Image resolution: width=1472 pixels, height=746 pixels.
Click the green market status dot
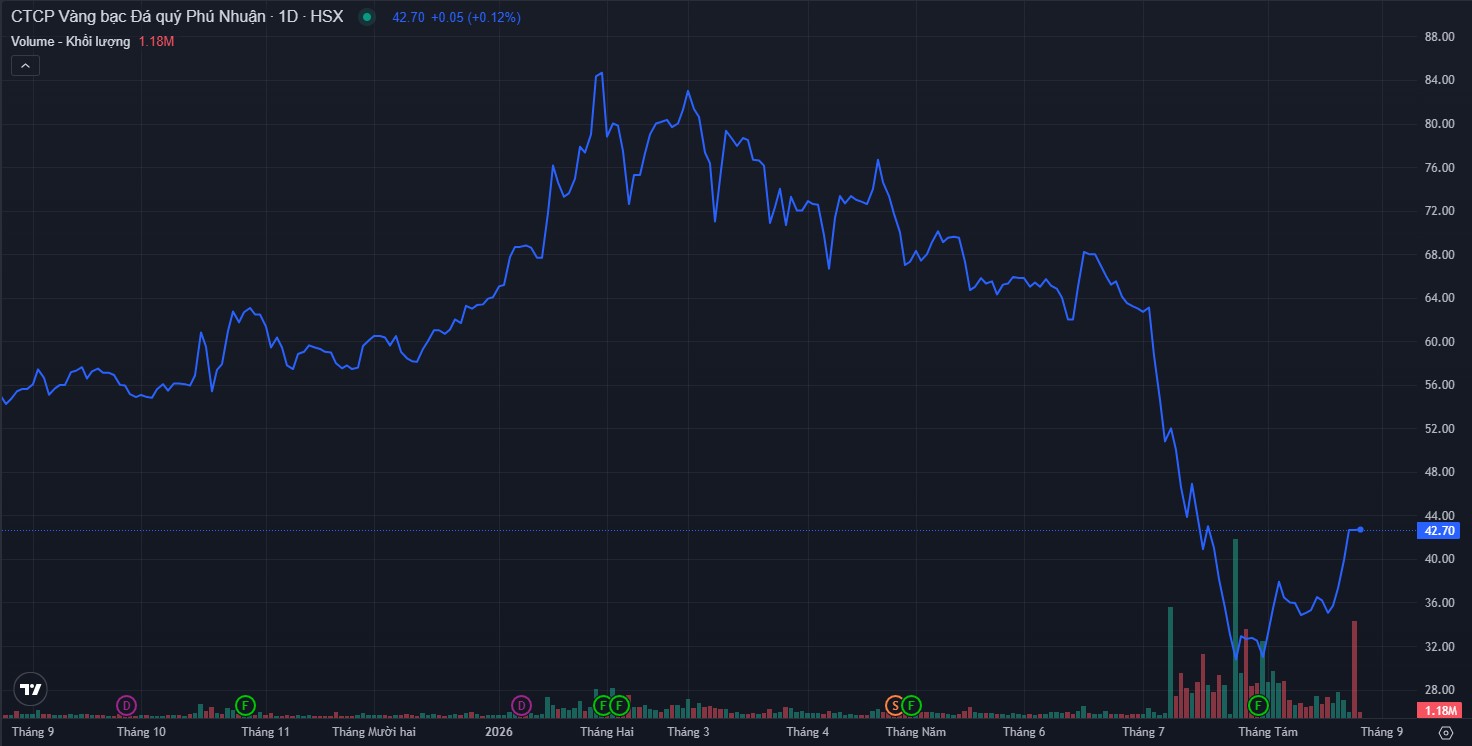pos(367,17)
